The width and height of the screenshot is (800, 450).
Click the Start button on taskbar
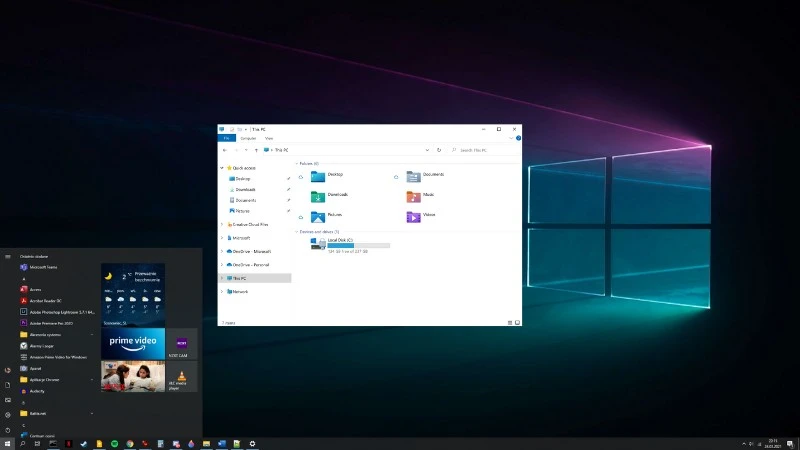(x=7, y=444)
